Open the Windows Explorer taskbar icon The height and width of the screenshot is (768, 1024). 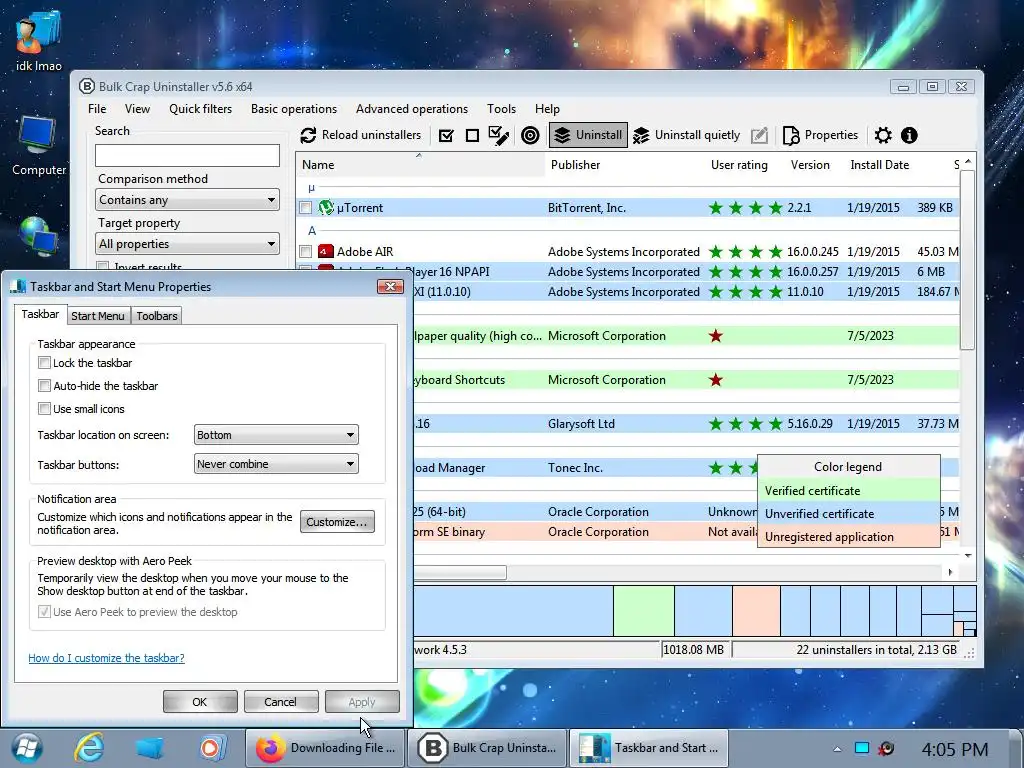pos(150,748)
